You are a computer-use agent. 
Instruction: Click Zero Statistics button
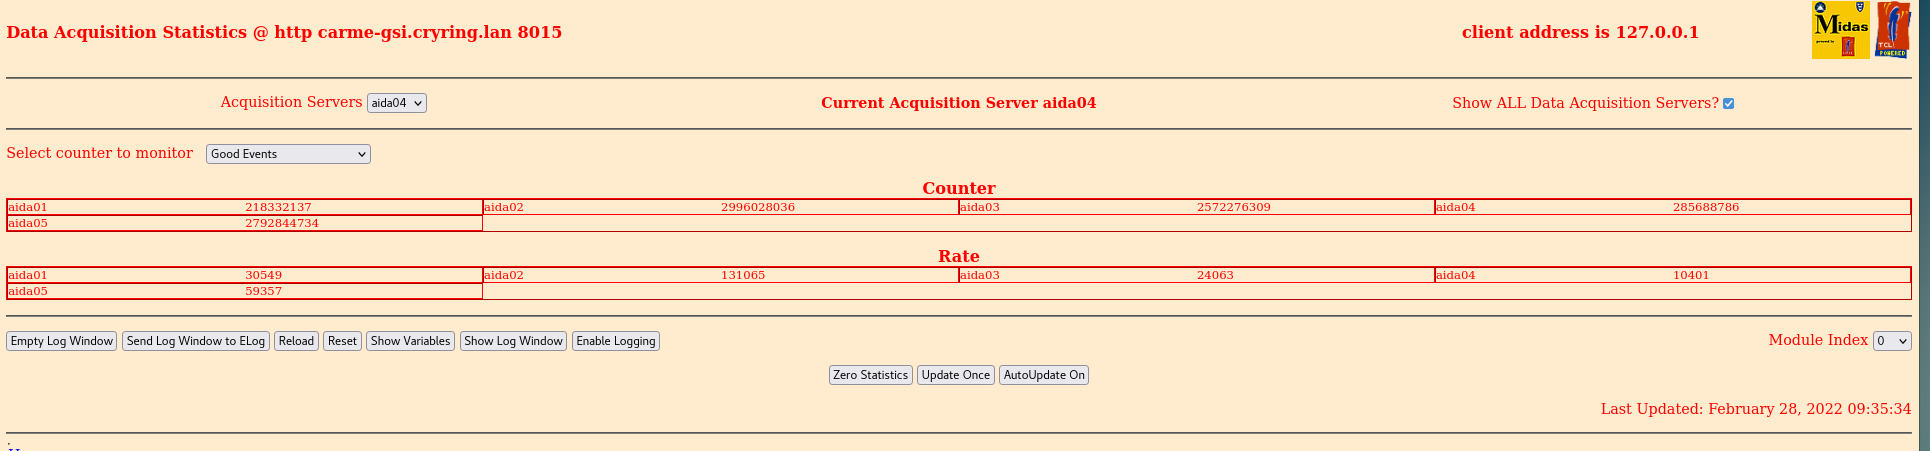(871, 375)
